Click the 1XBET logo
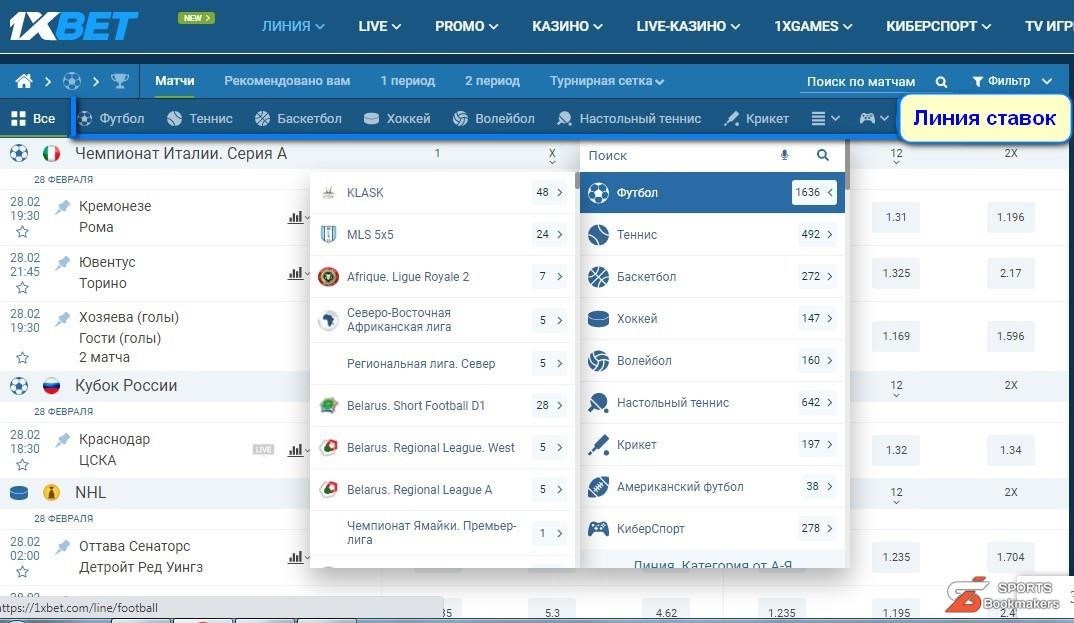 [x=73, y=26]
